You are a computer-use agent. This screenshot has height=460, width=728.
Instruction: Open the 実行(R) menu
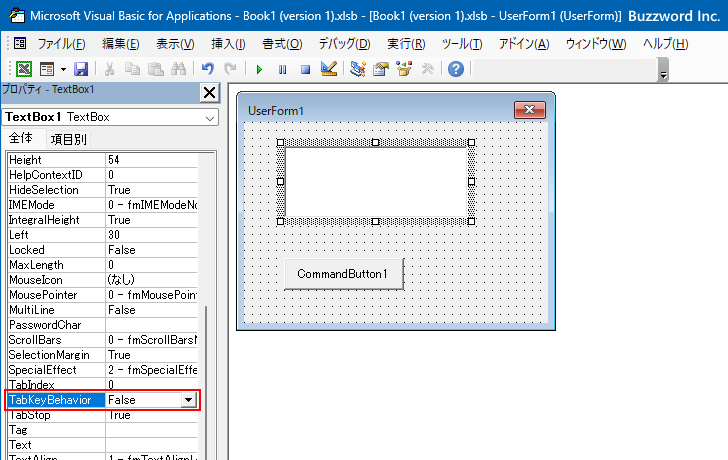pyautogui.click(x=406, y=44)
